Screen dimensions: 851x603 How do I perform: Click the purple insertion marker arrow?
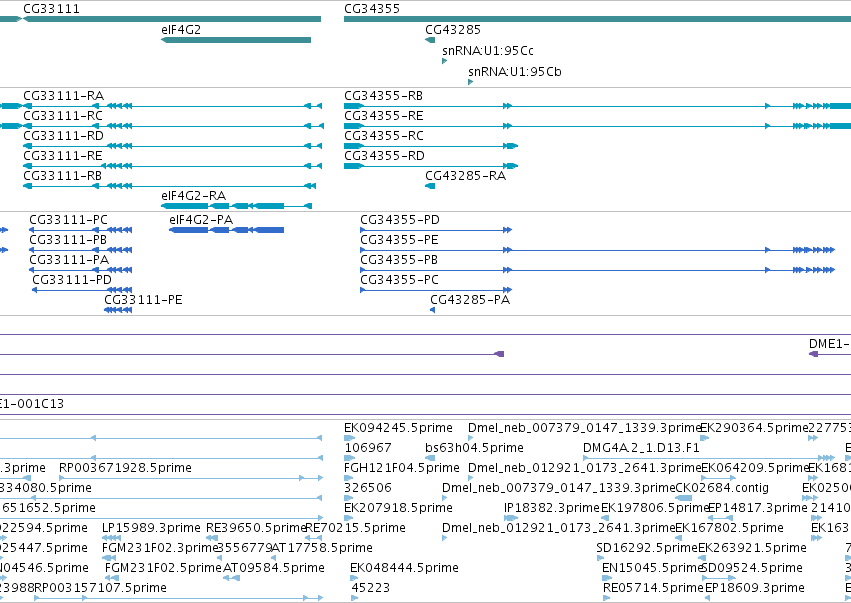click(499, 354)
